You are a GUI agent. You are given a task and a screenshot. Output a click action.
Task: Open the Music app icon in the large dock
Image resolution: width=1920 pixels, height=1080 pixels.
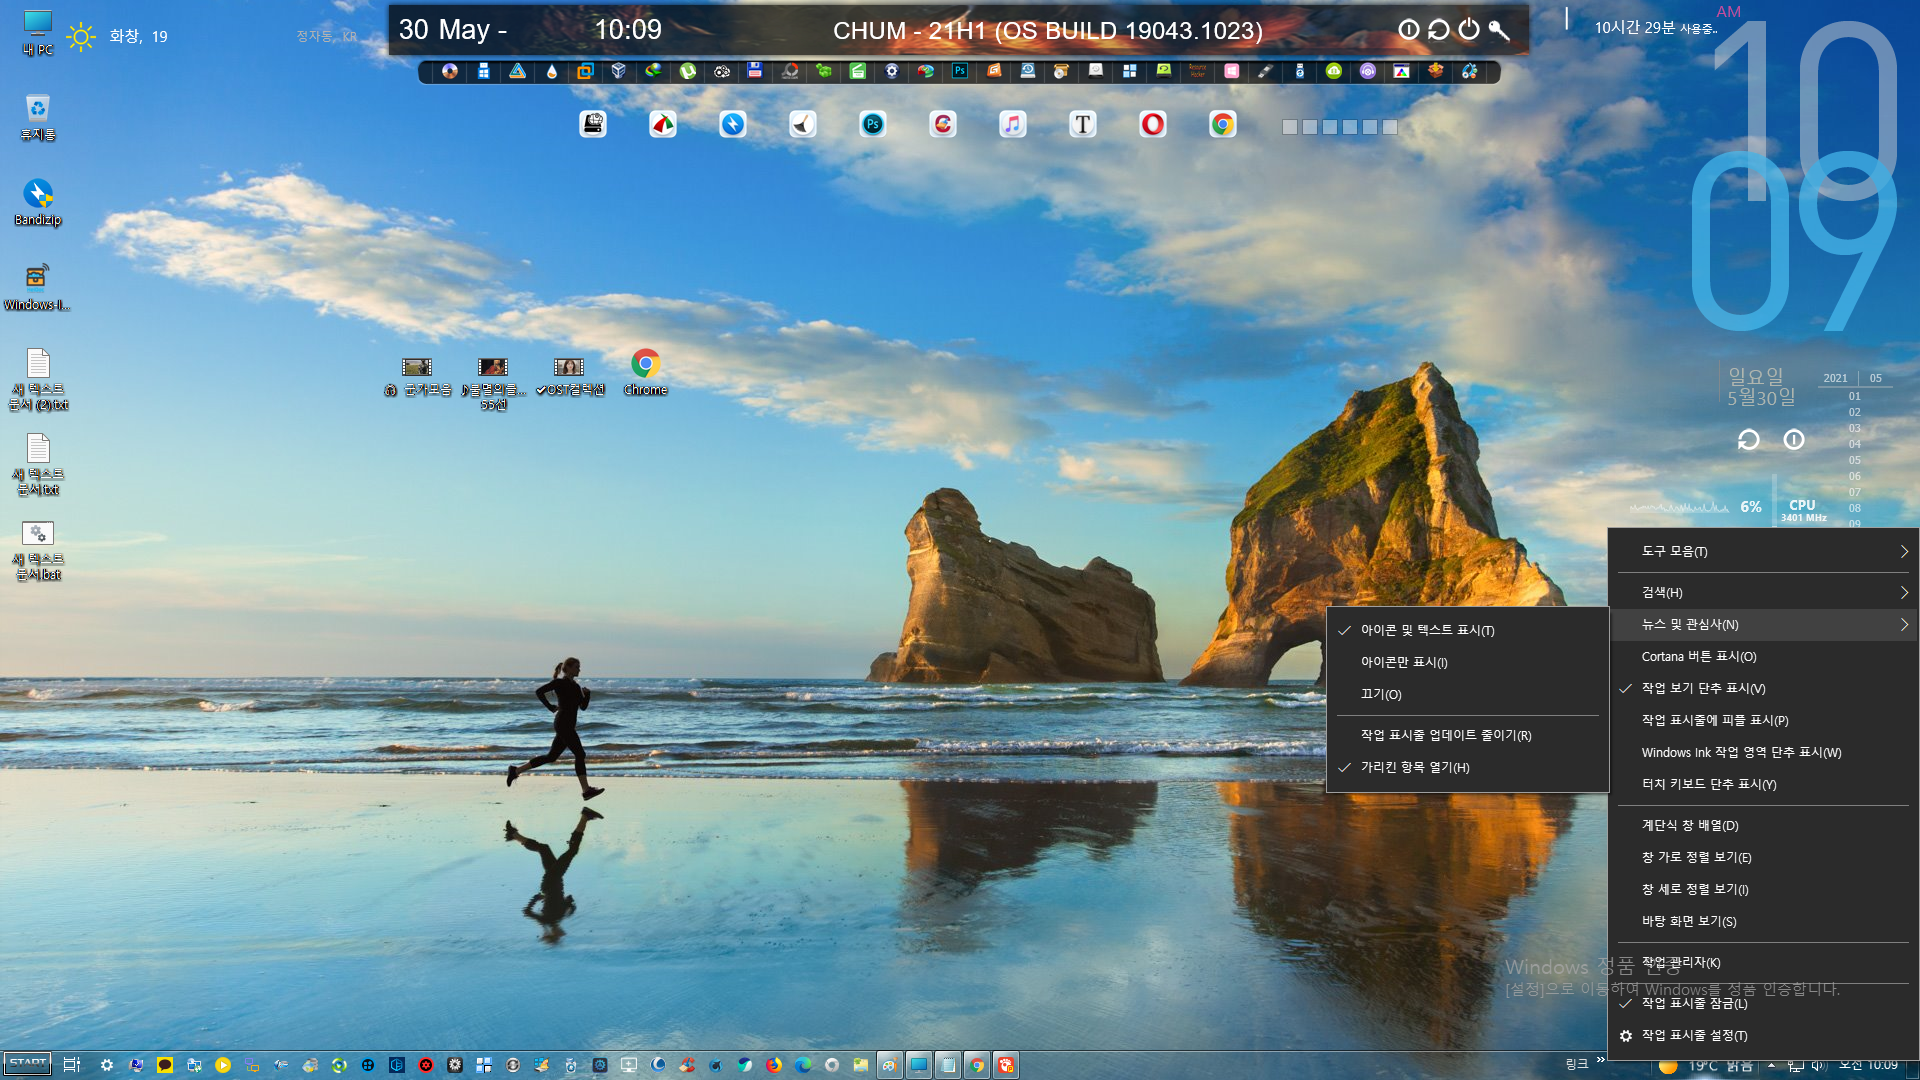click(x=1013, y=124)
